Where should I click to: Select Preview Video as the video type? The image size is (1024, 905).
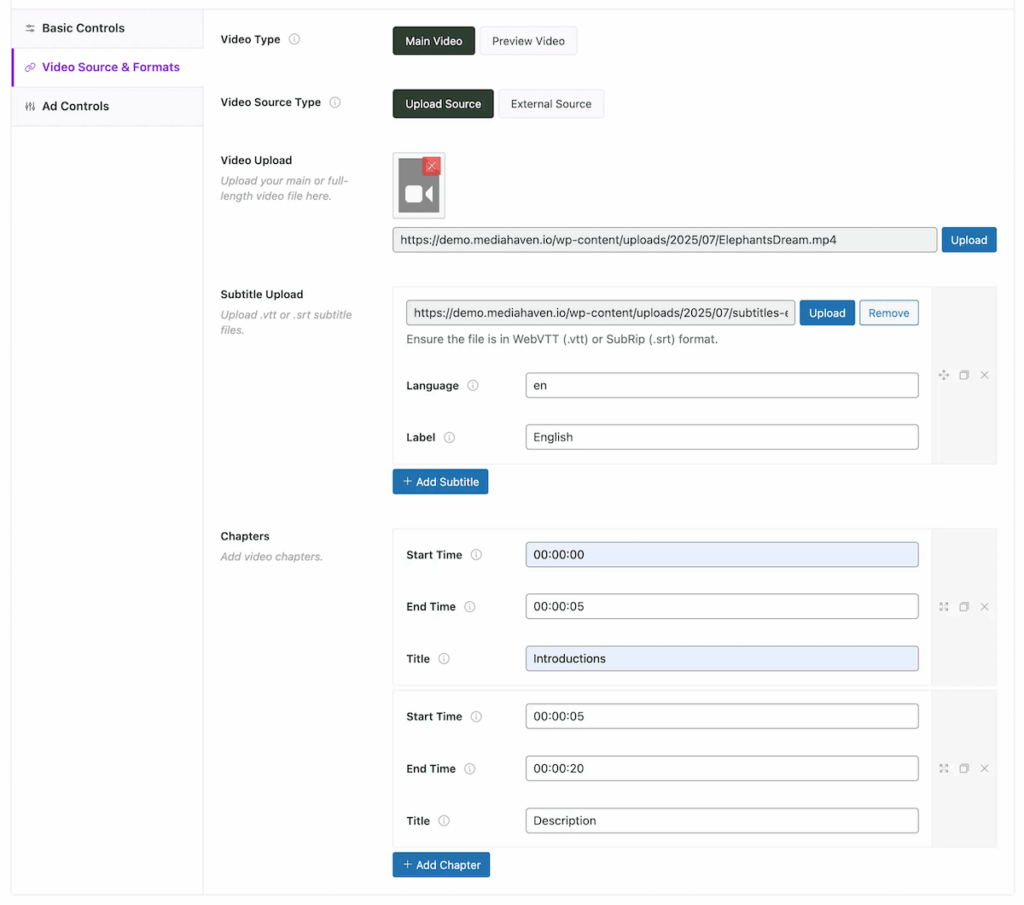528,40
